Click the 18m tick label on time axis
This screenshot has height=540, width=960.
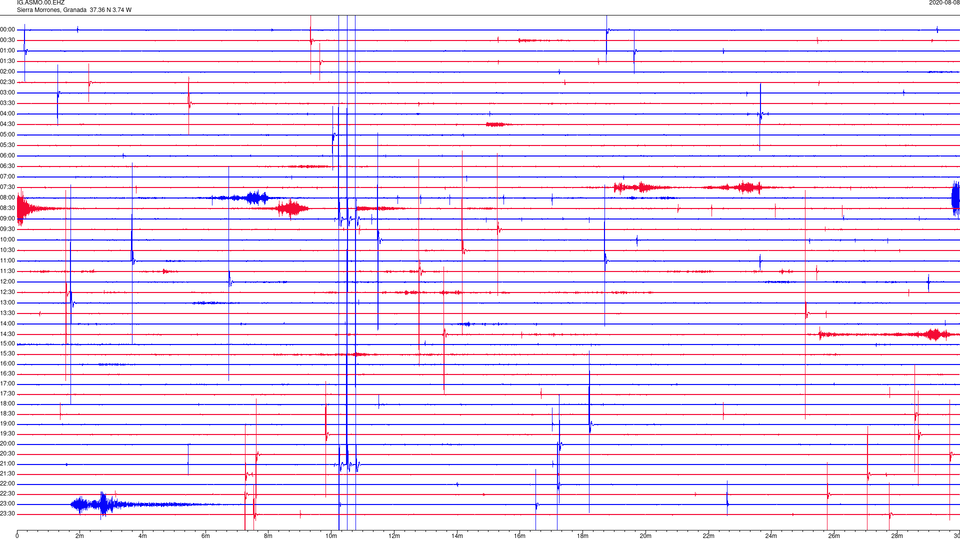coord(582,536)
